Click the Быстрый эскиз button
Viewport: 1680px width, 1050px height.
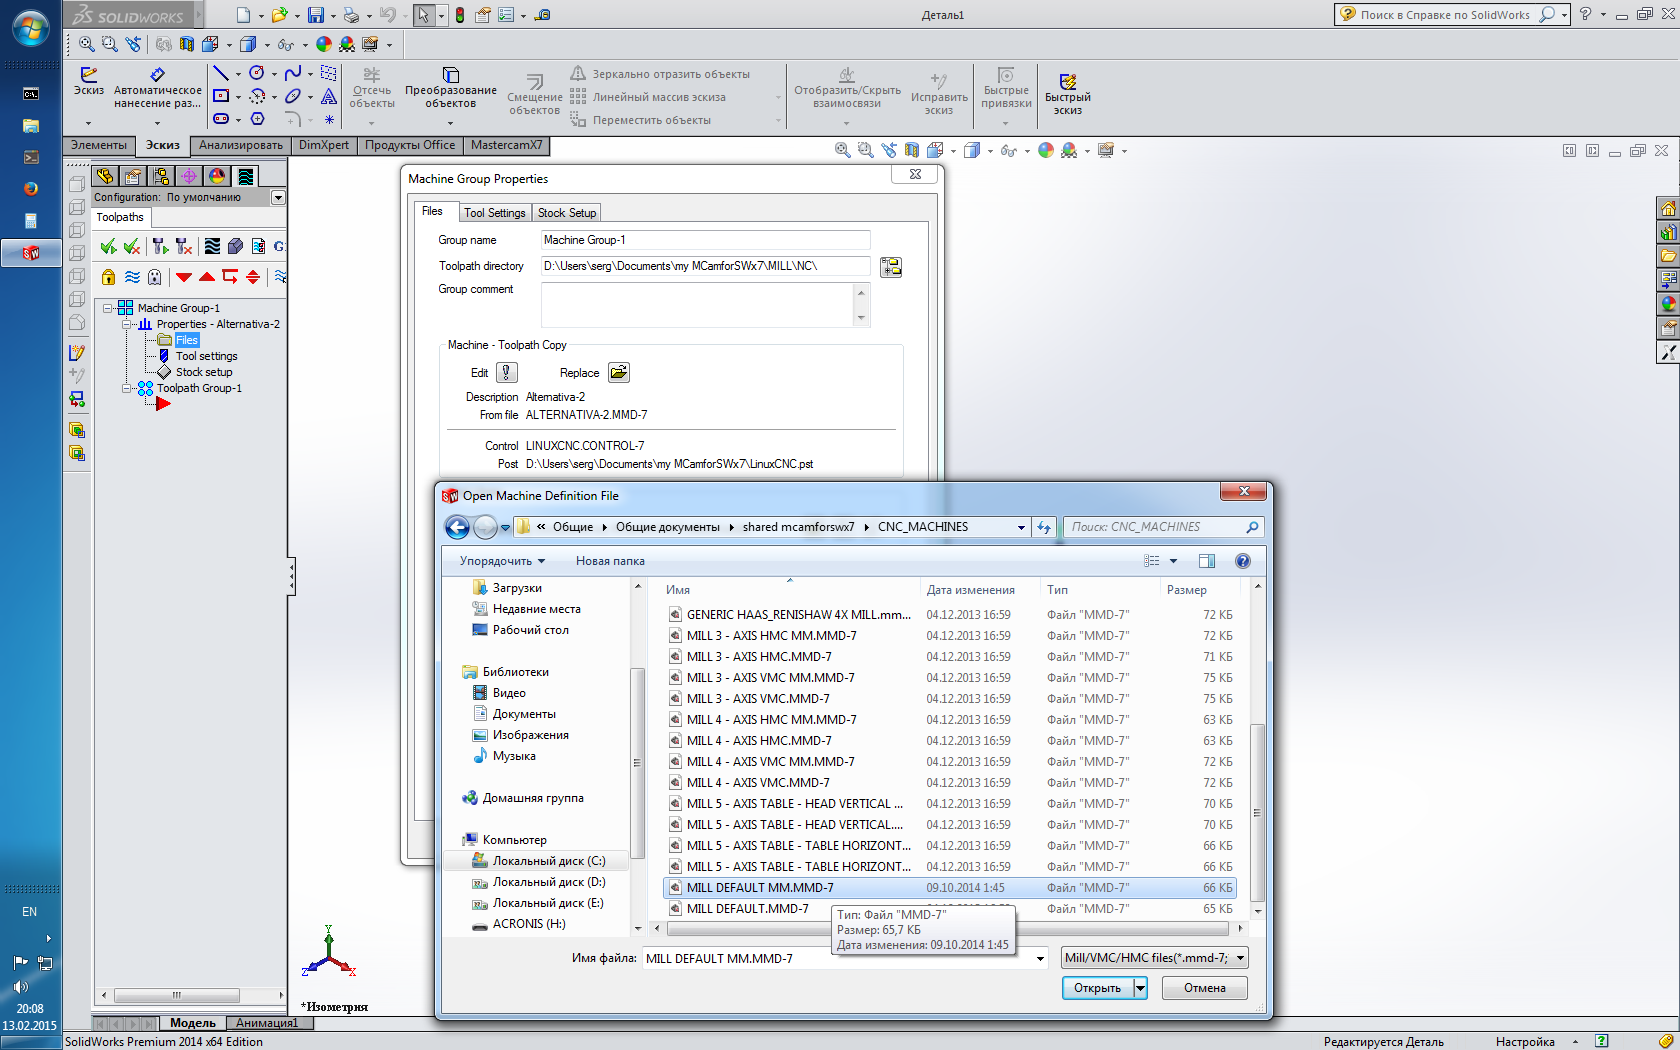tap(1068, 95)
